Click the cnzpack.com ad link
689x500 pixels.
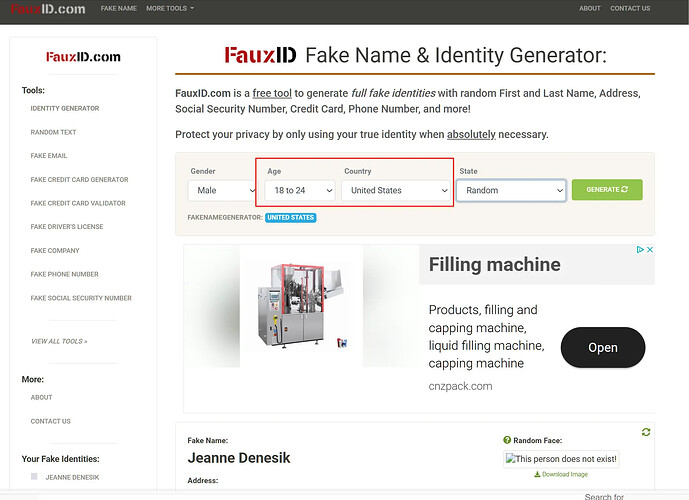460,386
